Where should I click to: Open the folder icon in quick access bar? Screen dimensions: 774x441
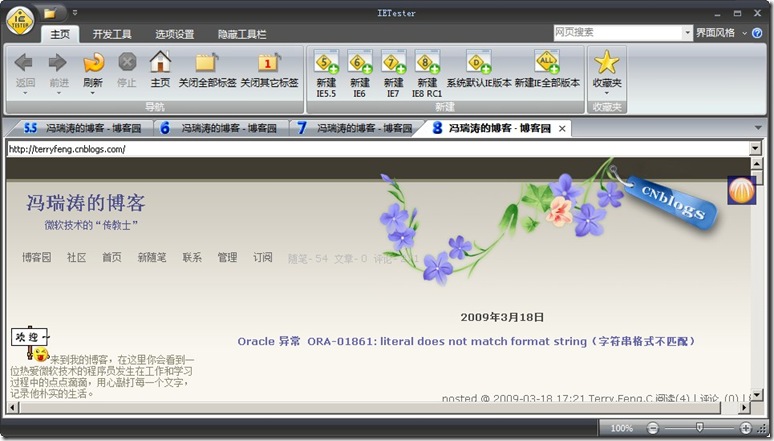pos(49,13)
